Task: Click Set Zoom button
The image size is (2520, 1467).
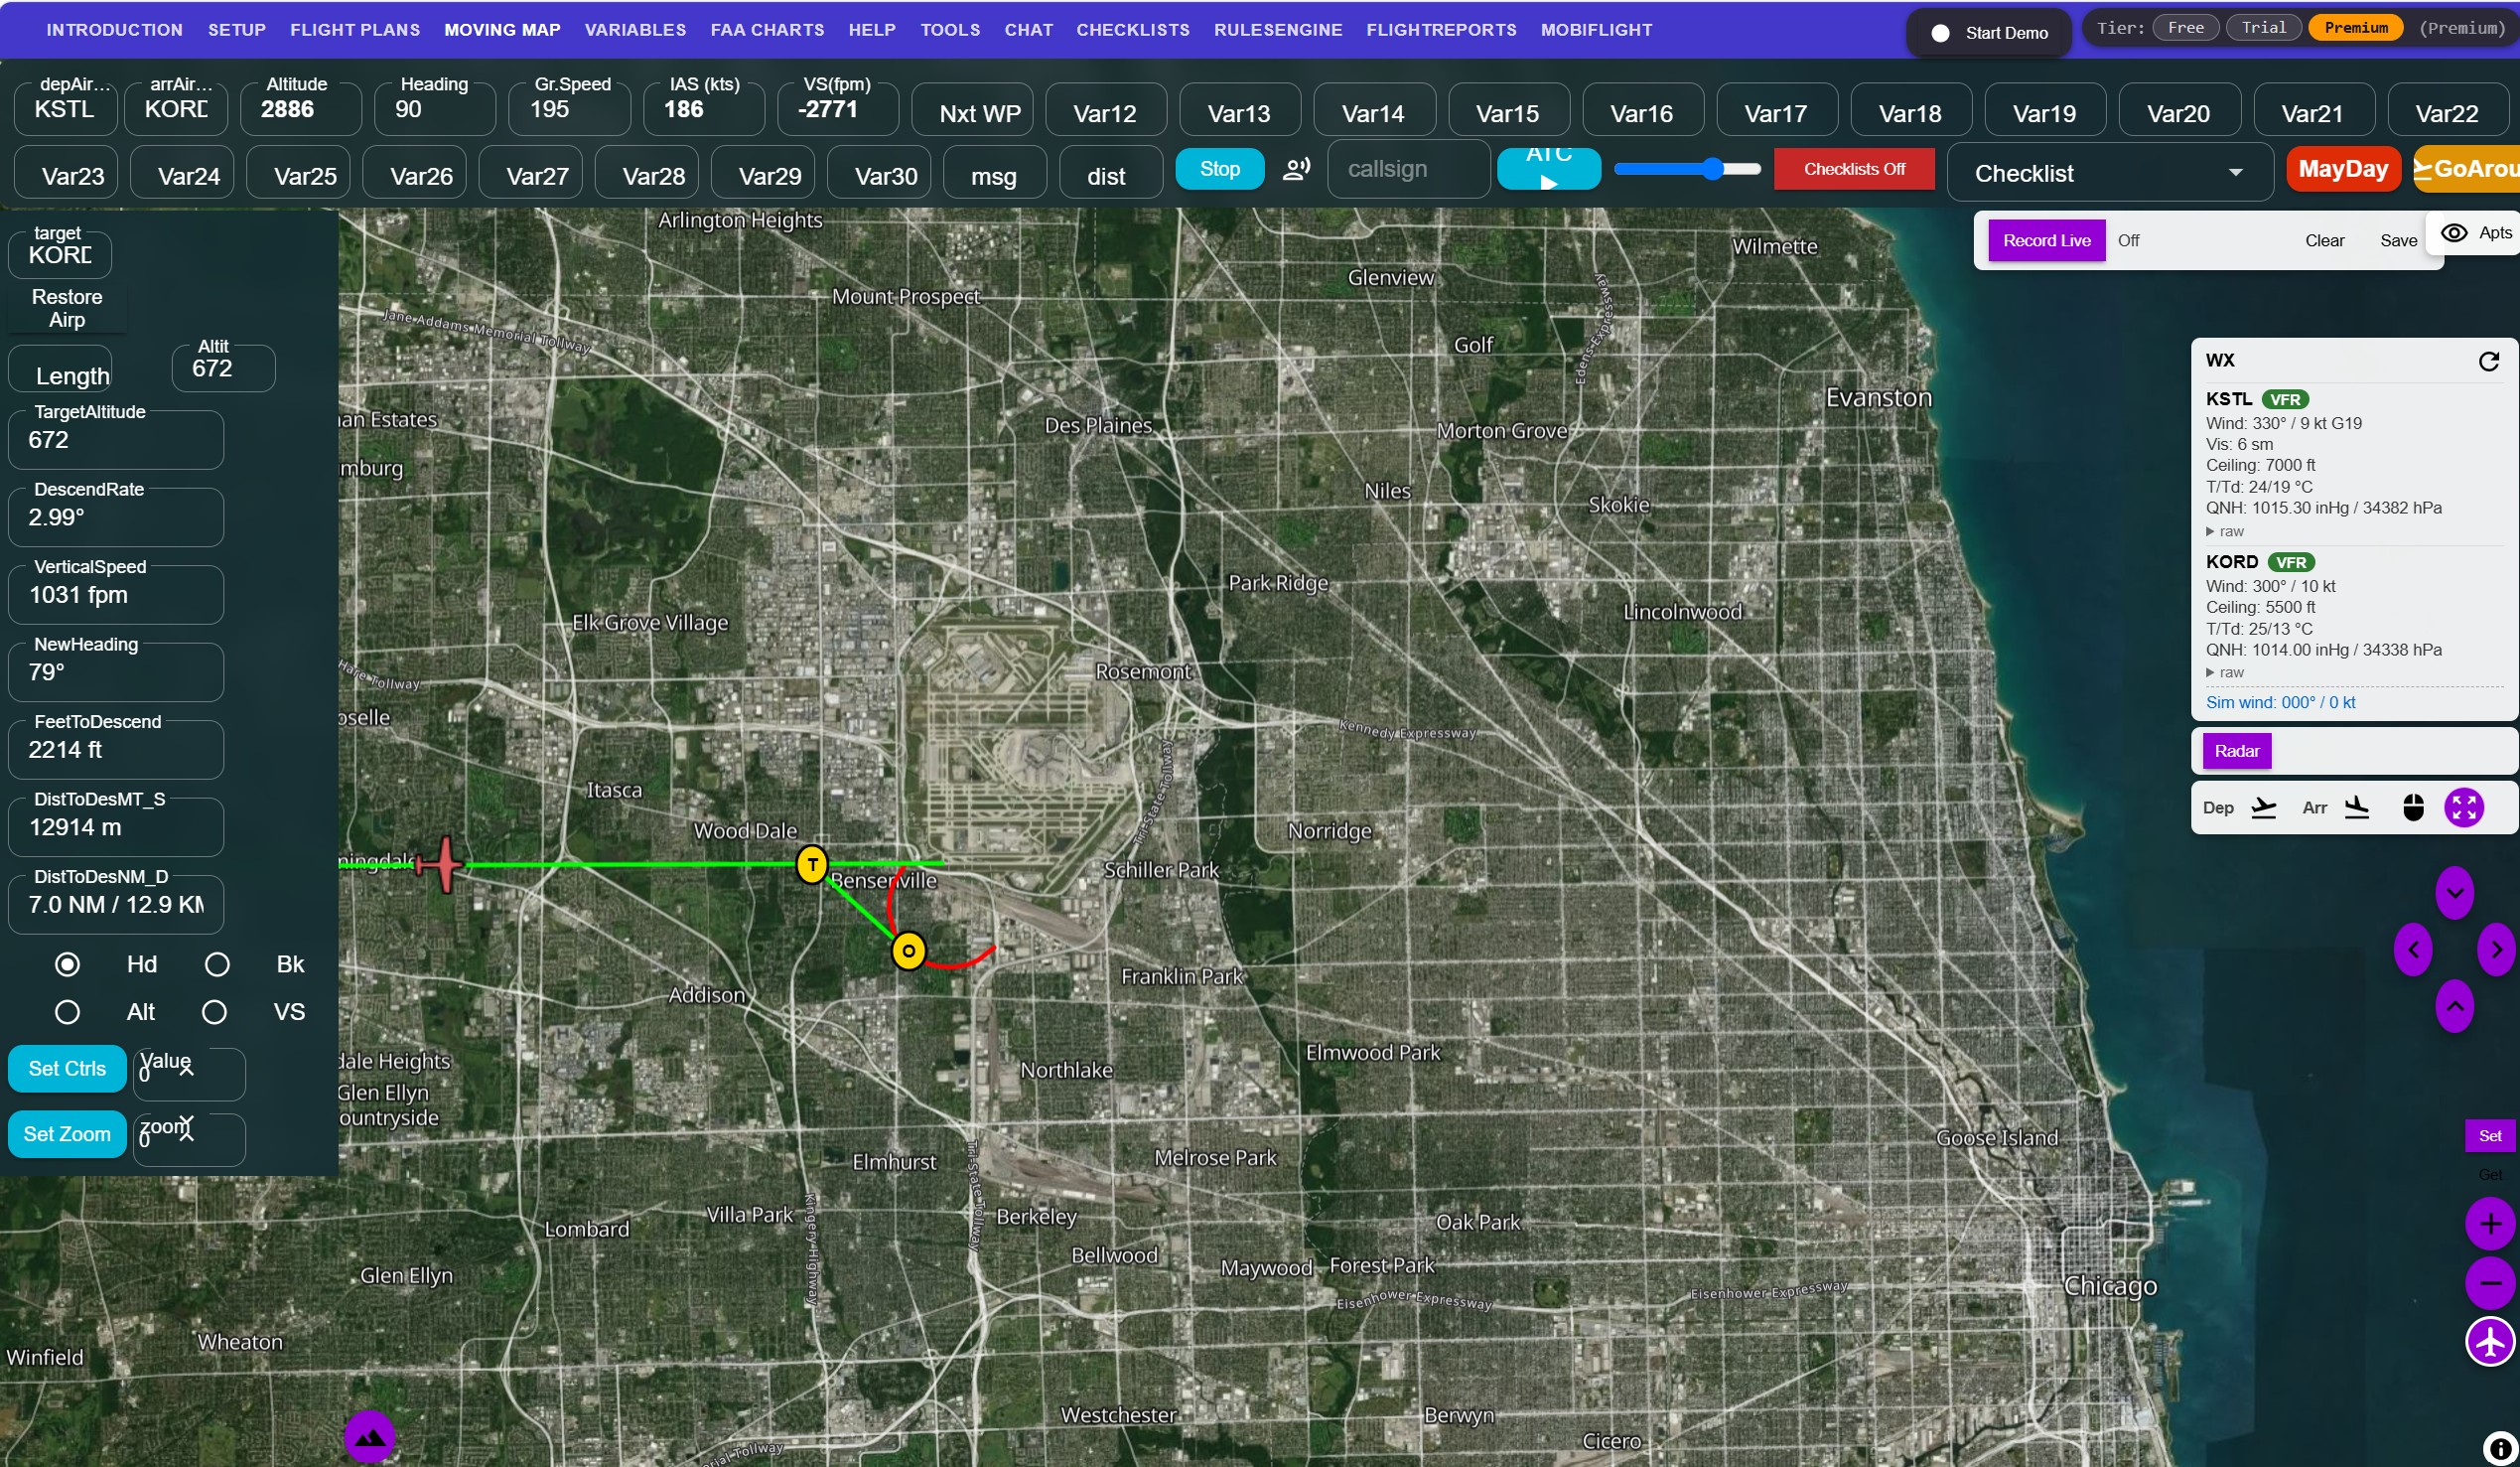Action: (67, 1135)
